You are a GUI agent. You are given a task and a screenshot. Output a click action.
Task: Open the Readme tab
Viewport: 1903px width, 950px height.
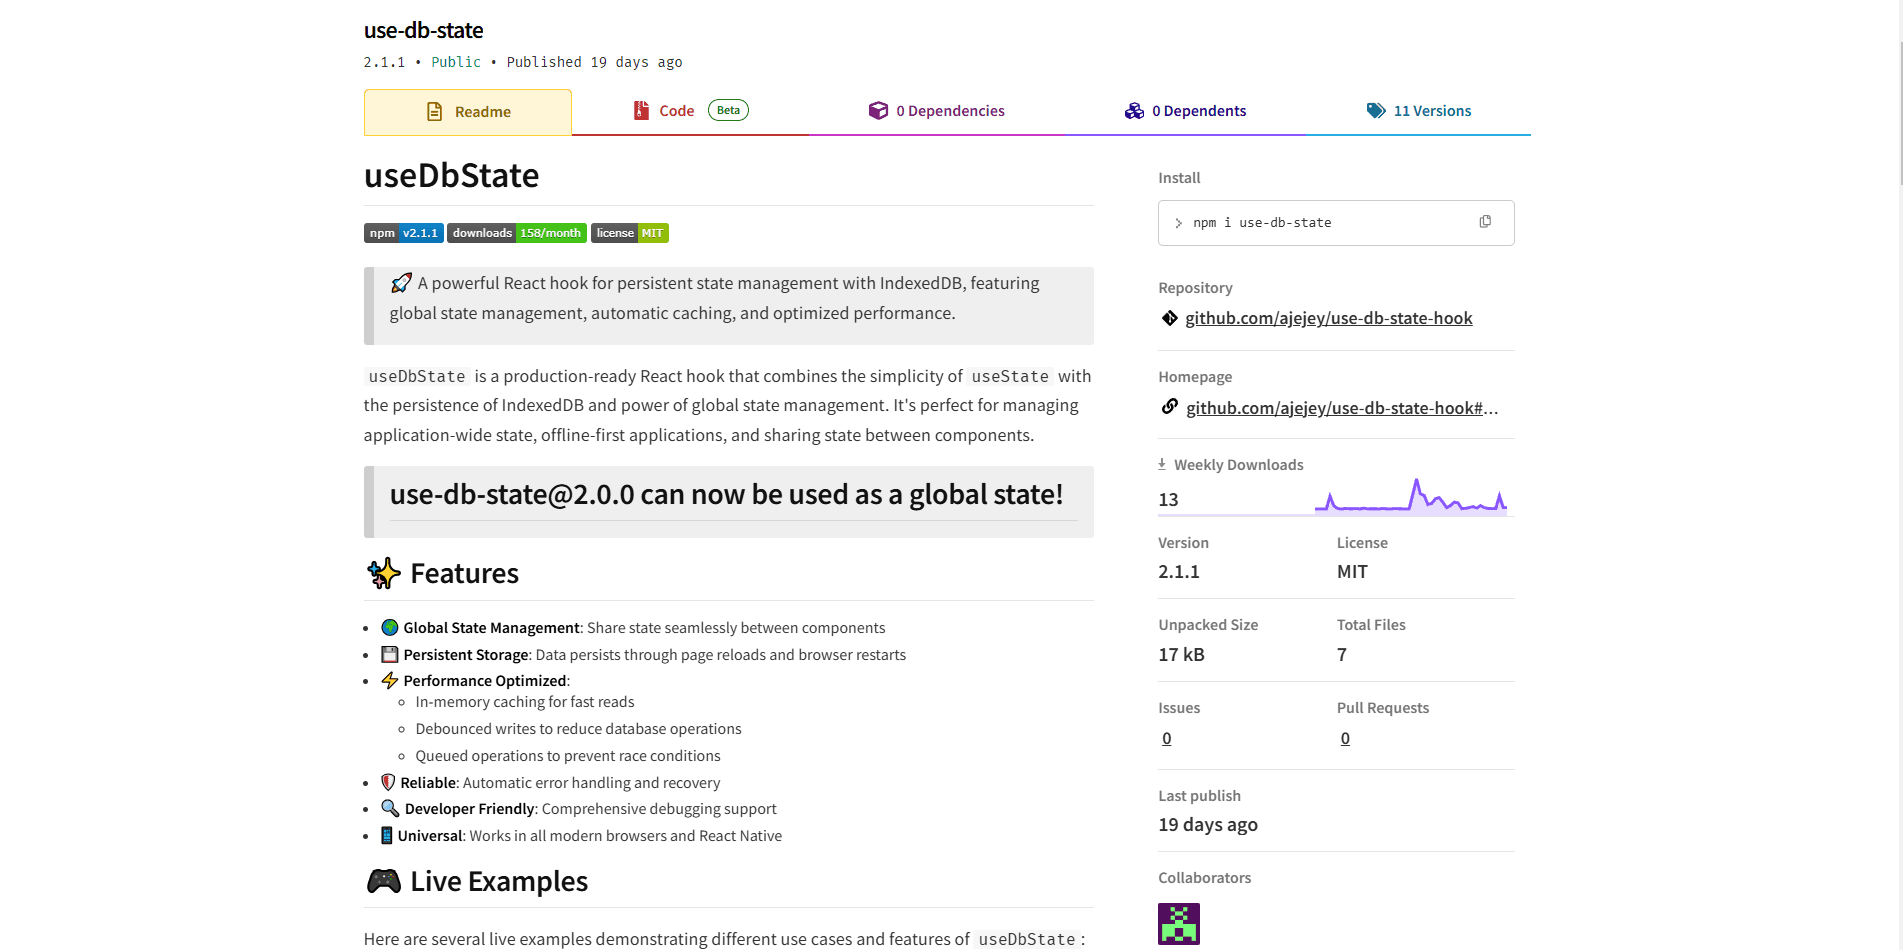pyautogui.click(x=468, y=112)
